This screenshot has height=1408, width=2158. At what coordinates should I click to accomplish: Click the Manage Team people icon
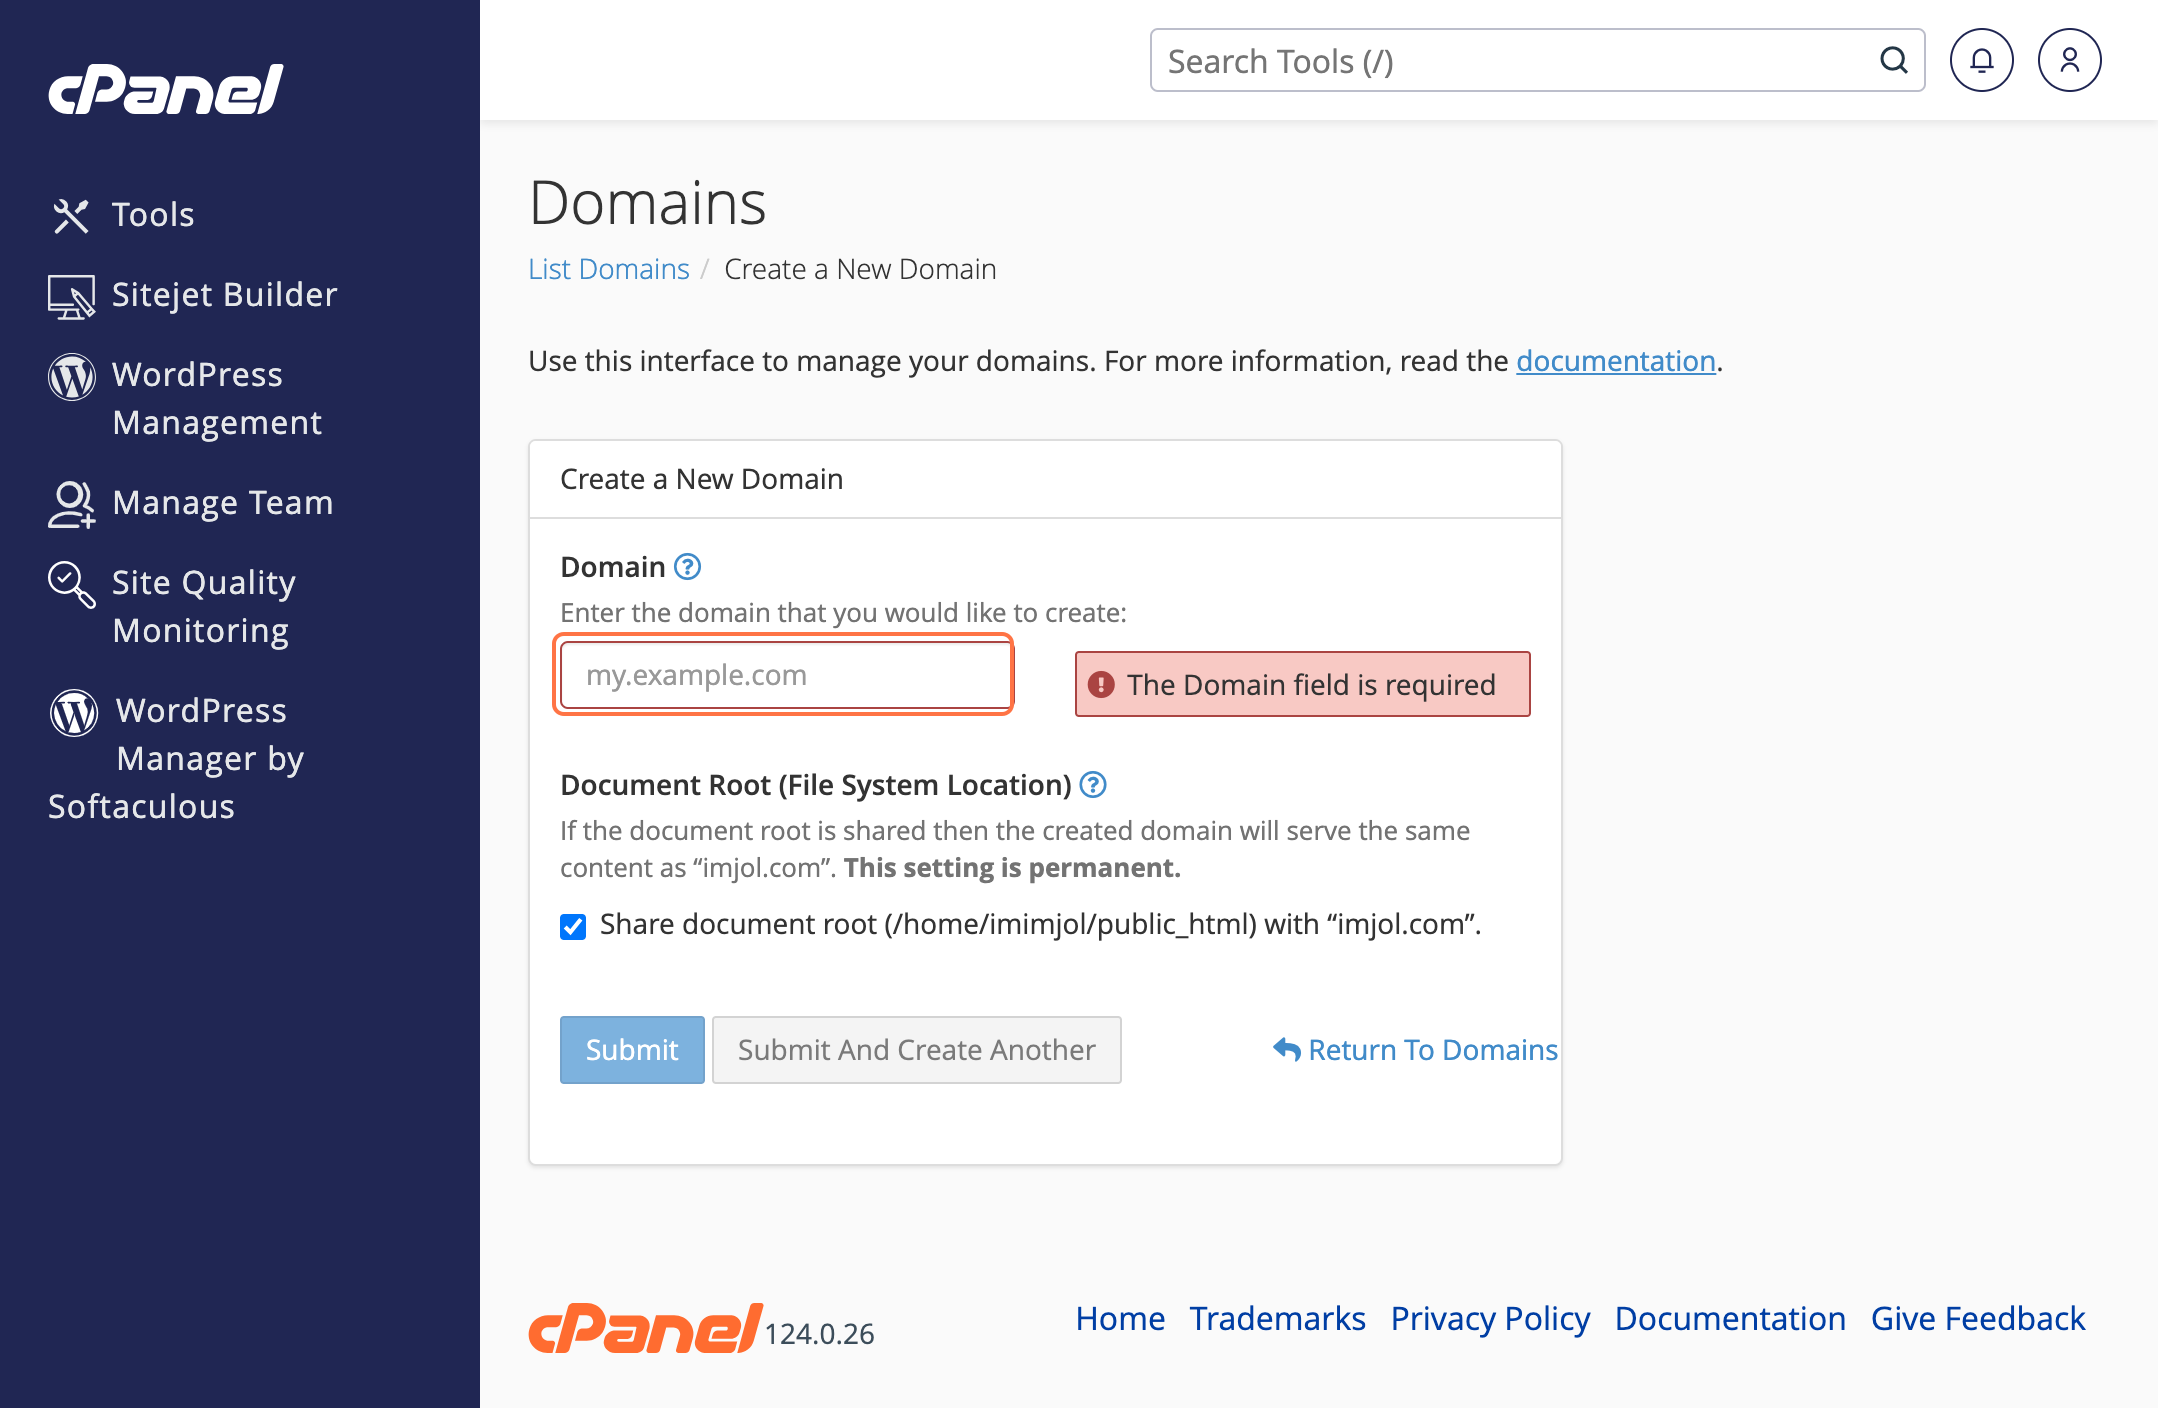(72, 504)
